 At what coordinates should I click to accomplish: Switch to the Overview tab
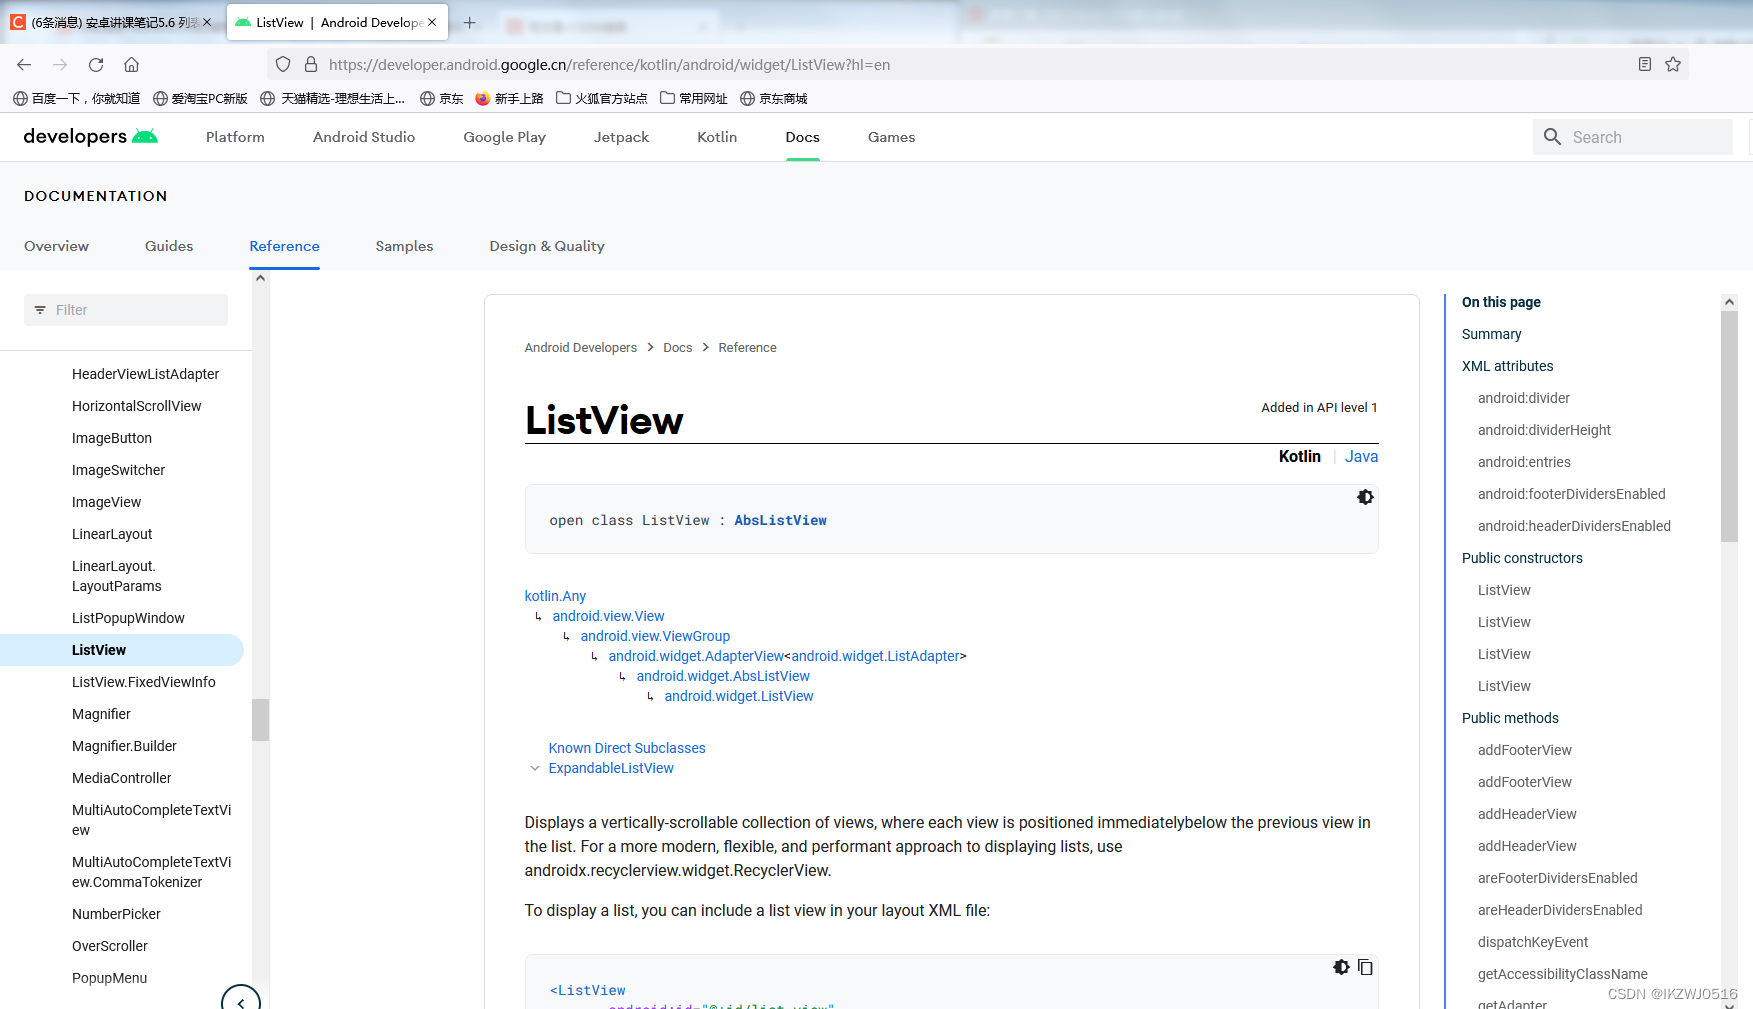[56, 246]
